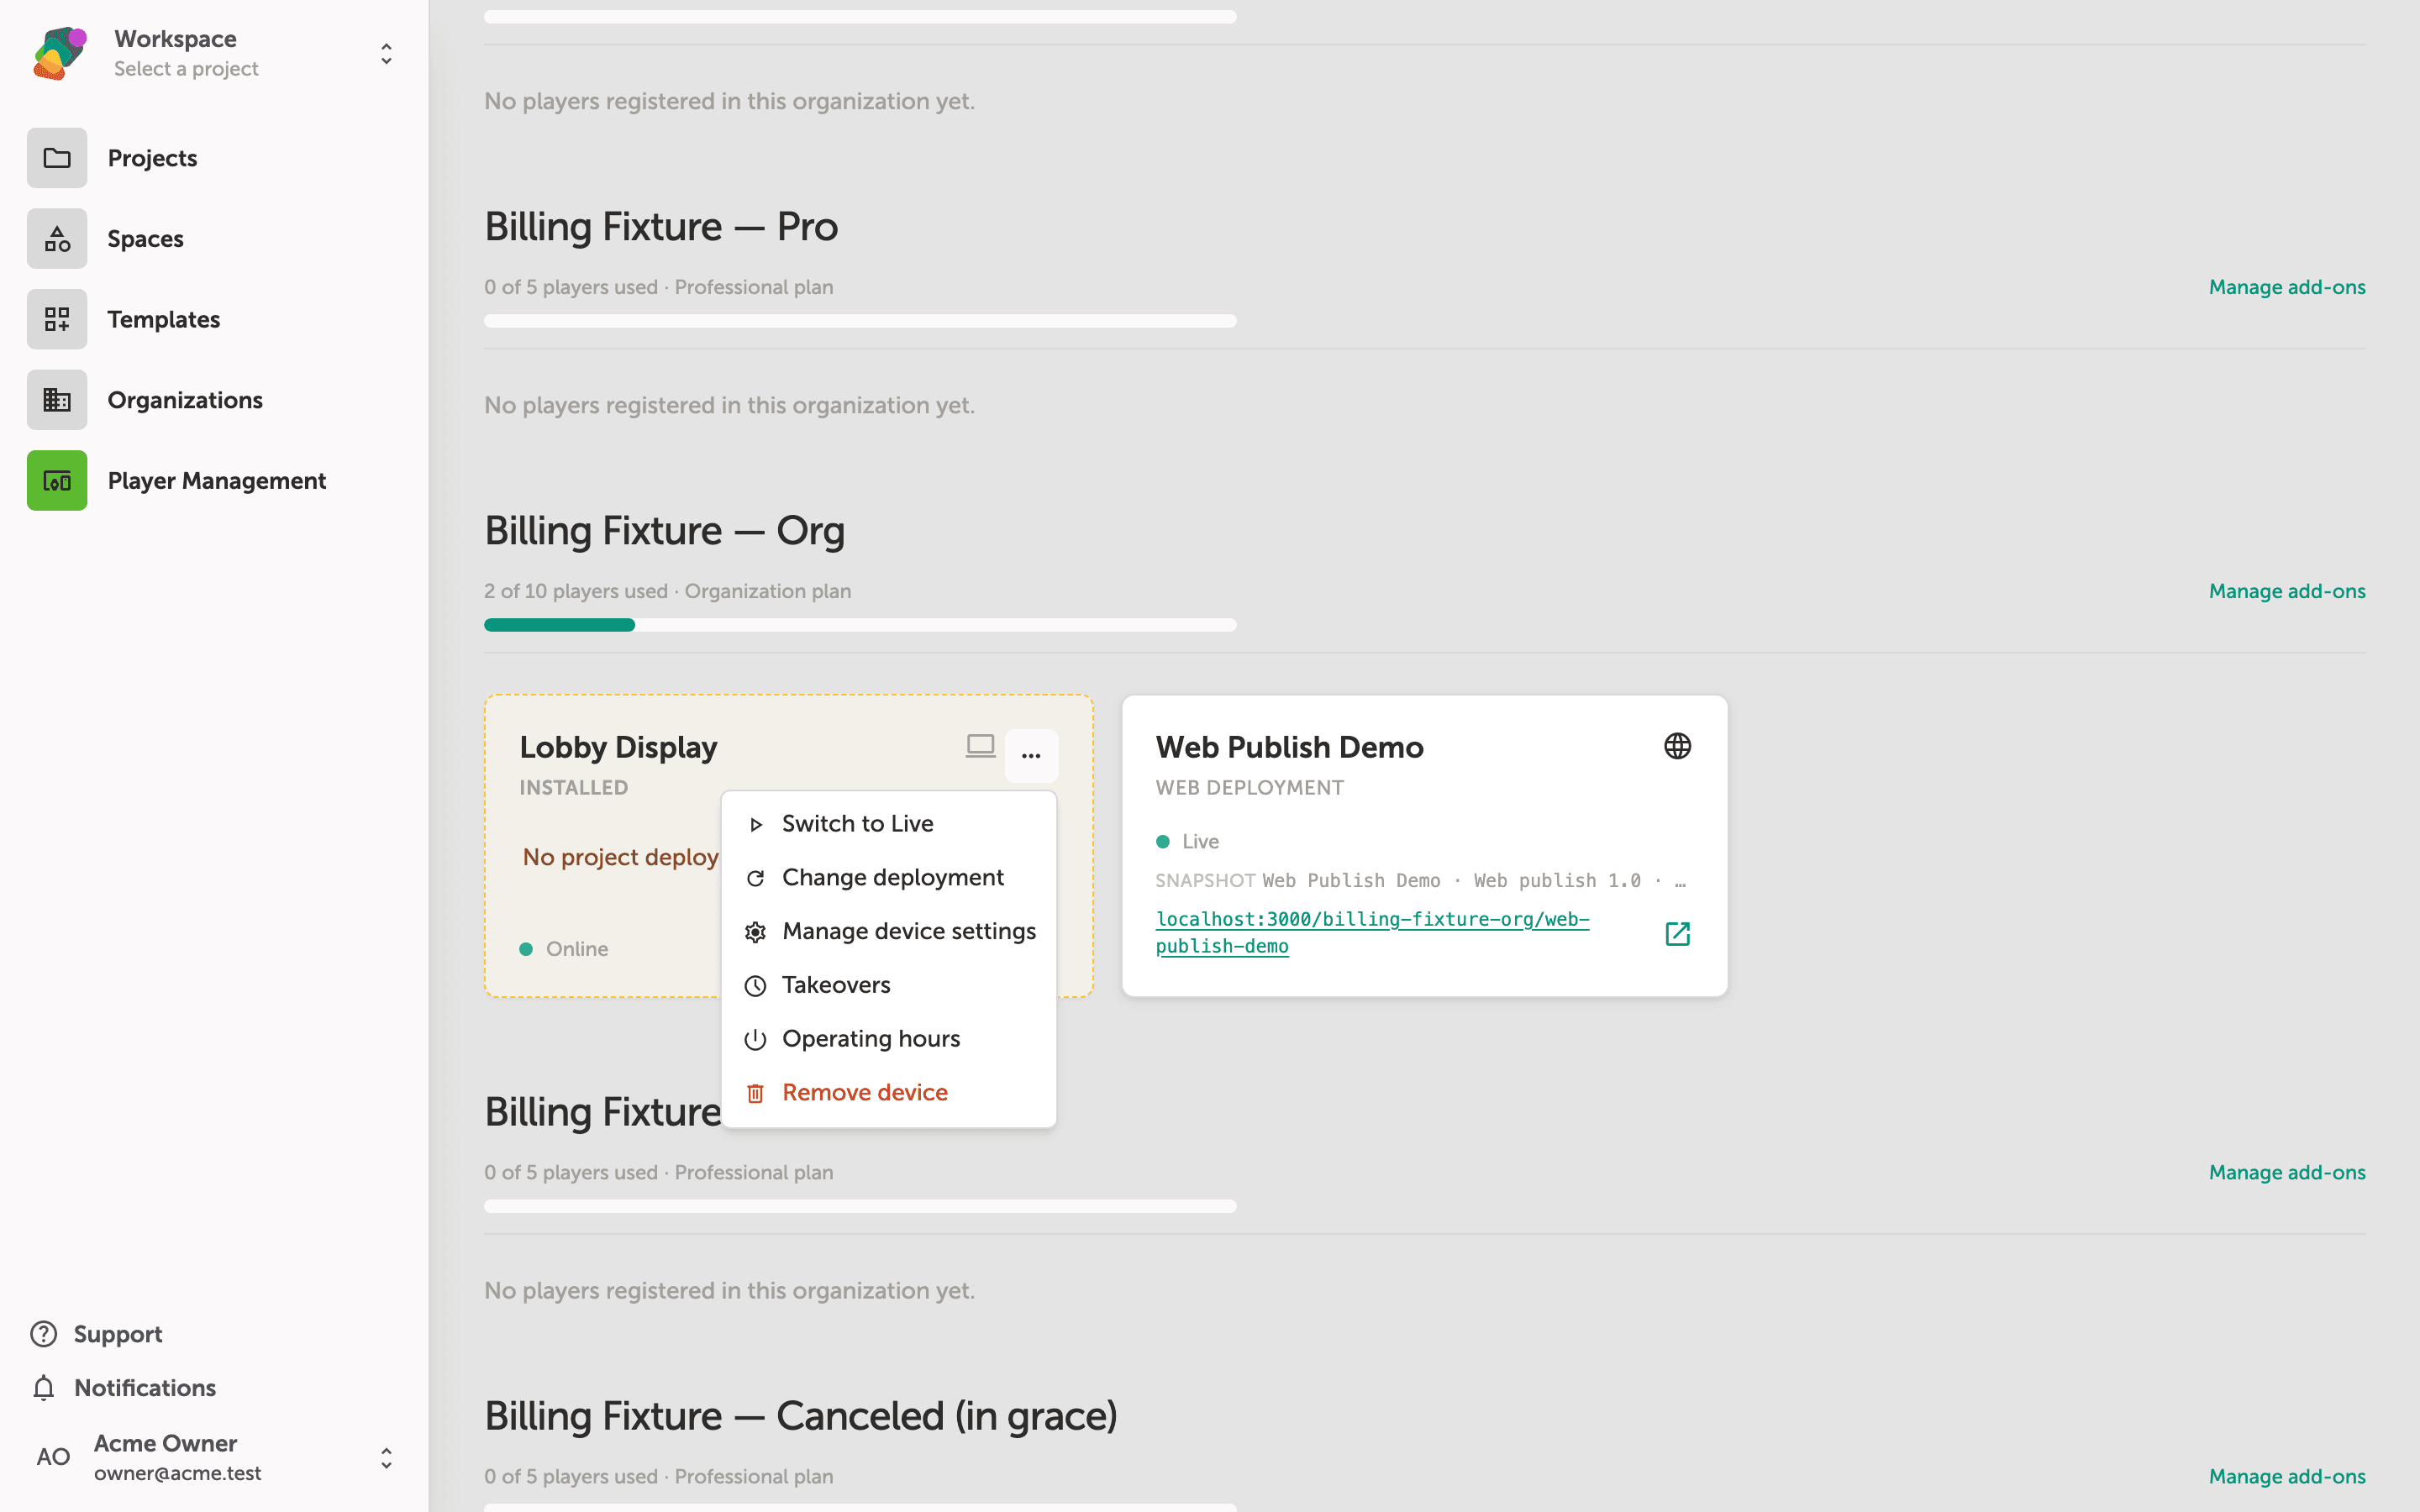Click the Live status on Web Publish Demo
The height and width of the screenshot is (1512, 2420).
1187,842
